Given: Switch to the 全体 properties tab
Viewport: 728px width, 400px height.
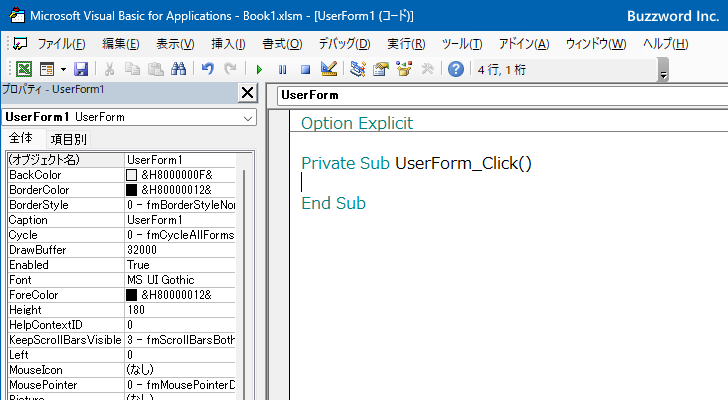Looking at the screenshot, I should pyautogui.click(x=21, y=138).
